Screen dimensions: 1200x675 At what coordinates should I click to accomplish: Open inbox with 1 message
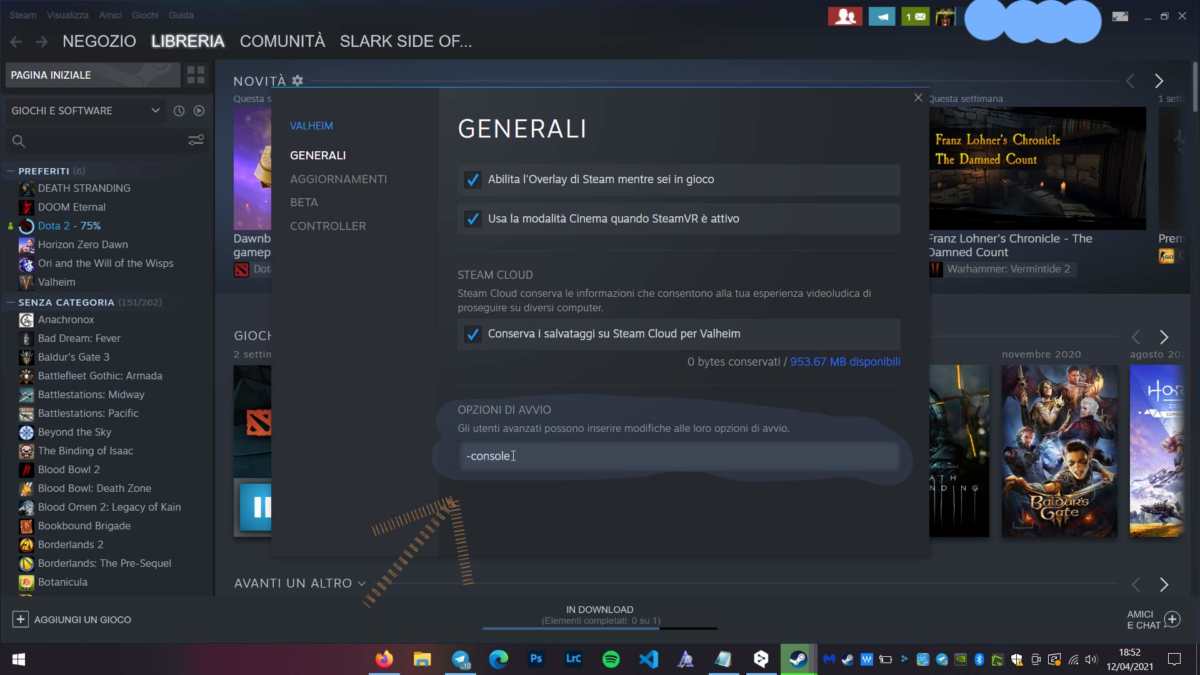point(915,16)
